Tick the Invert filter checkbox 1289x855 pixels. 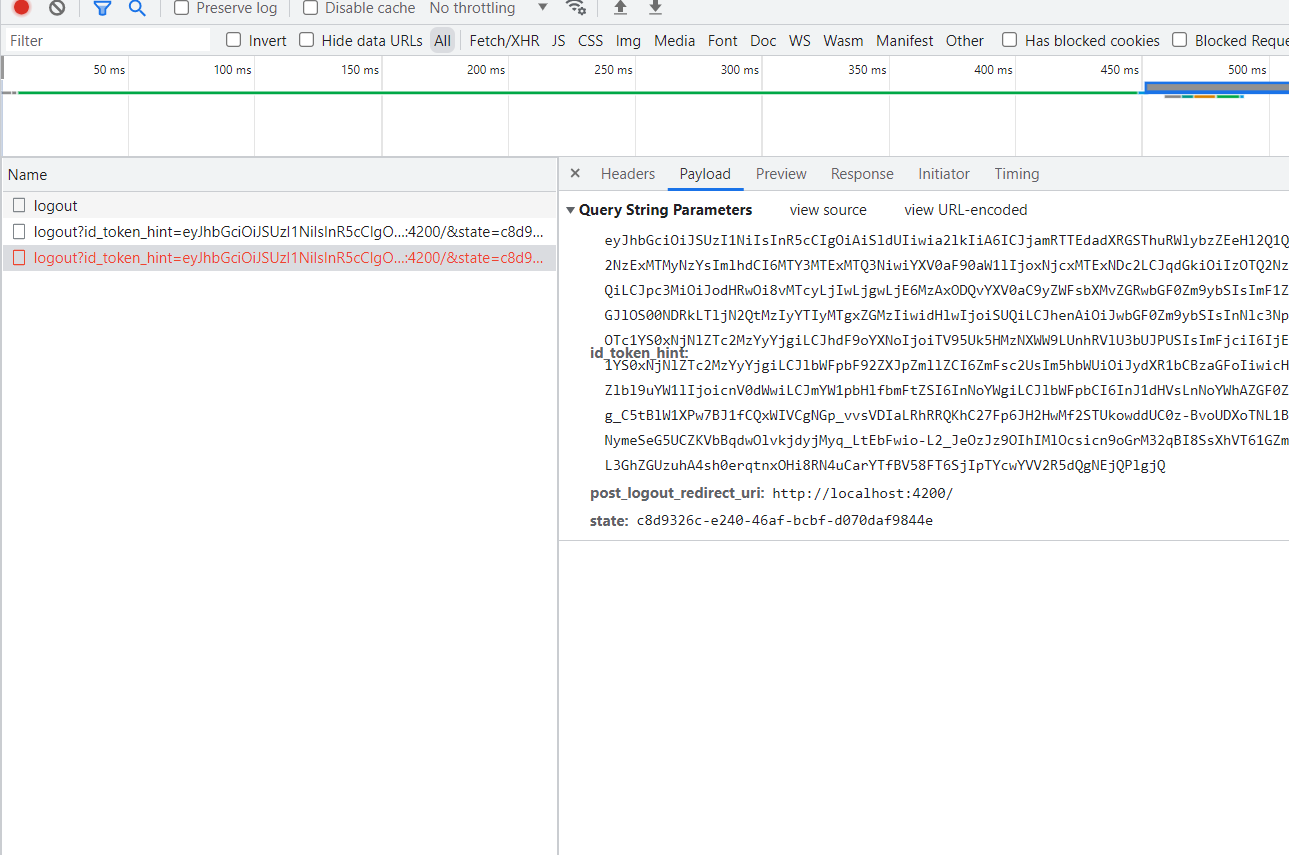(x=234, y=40)
